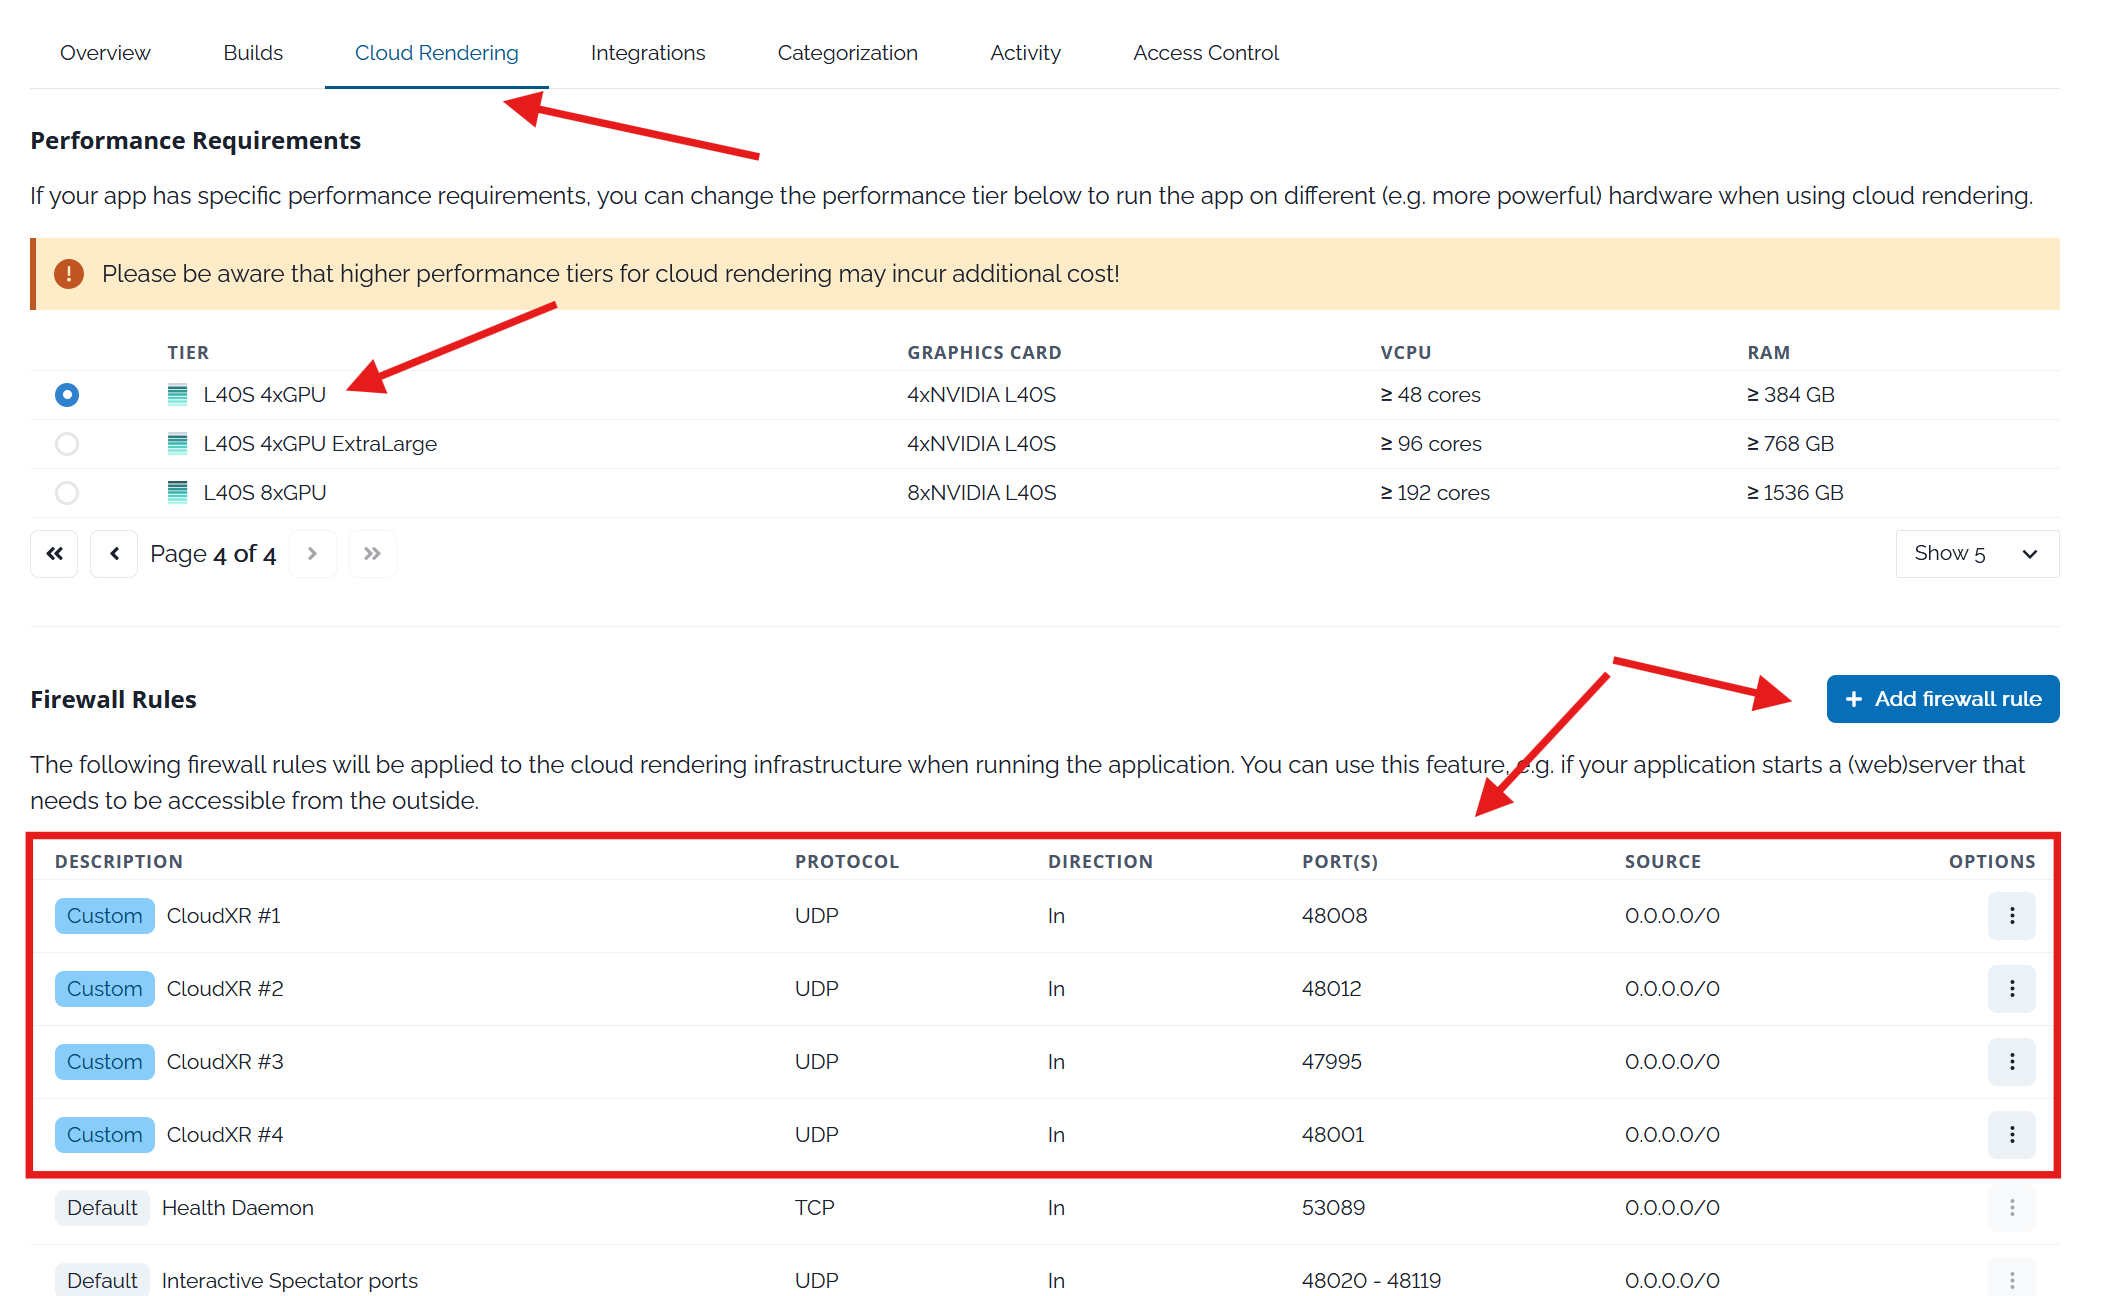The width and height of the screenshot is (2119, 1296).
Task: Click Add firewall rule button
Action: coord(1942,699)
